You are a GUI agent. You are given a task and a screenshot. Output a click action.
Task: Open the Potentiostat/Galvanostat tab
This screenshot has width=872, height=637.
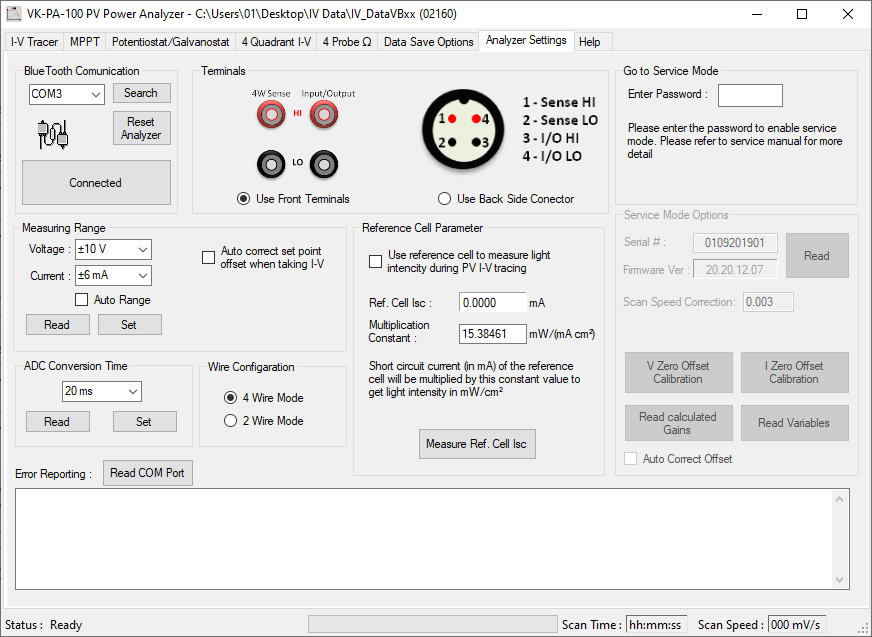coord(171,42)
